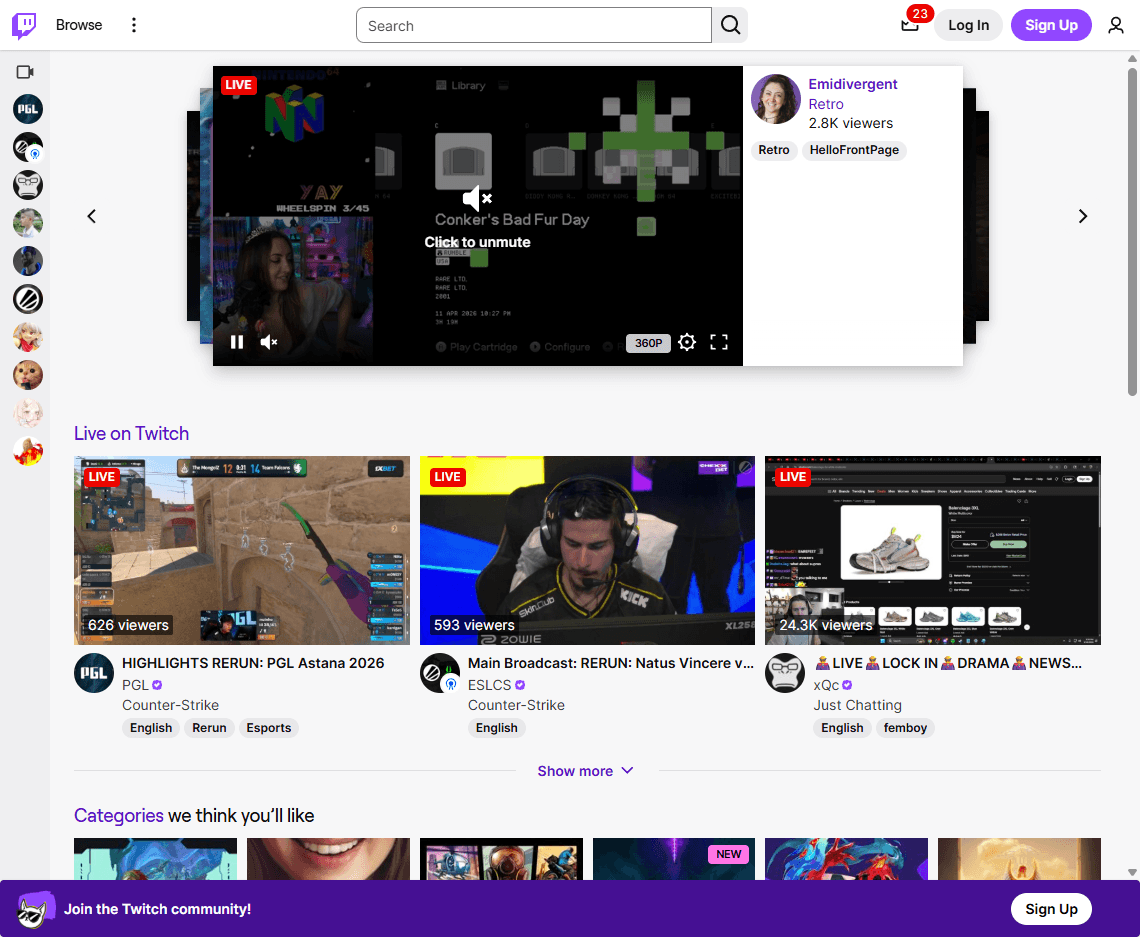Open fourth sidebar channel avatar
The image size is (1140, 937).
(28, 223)
